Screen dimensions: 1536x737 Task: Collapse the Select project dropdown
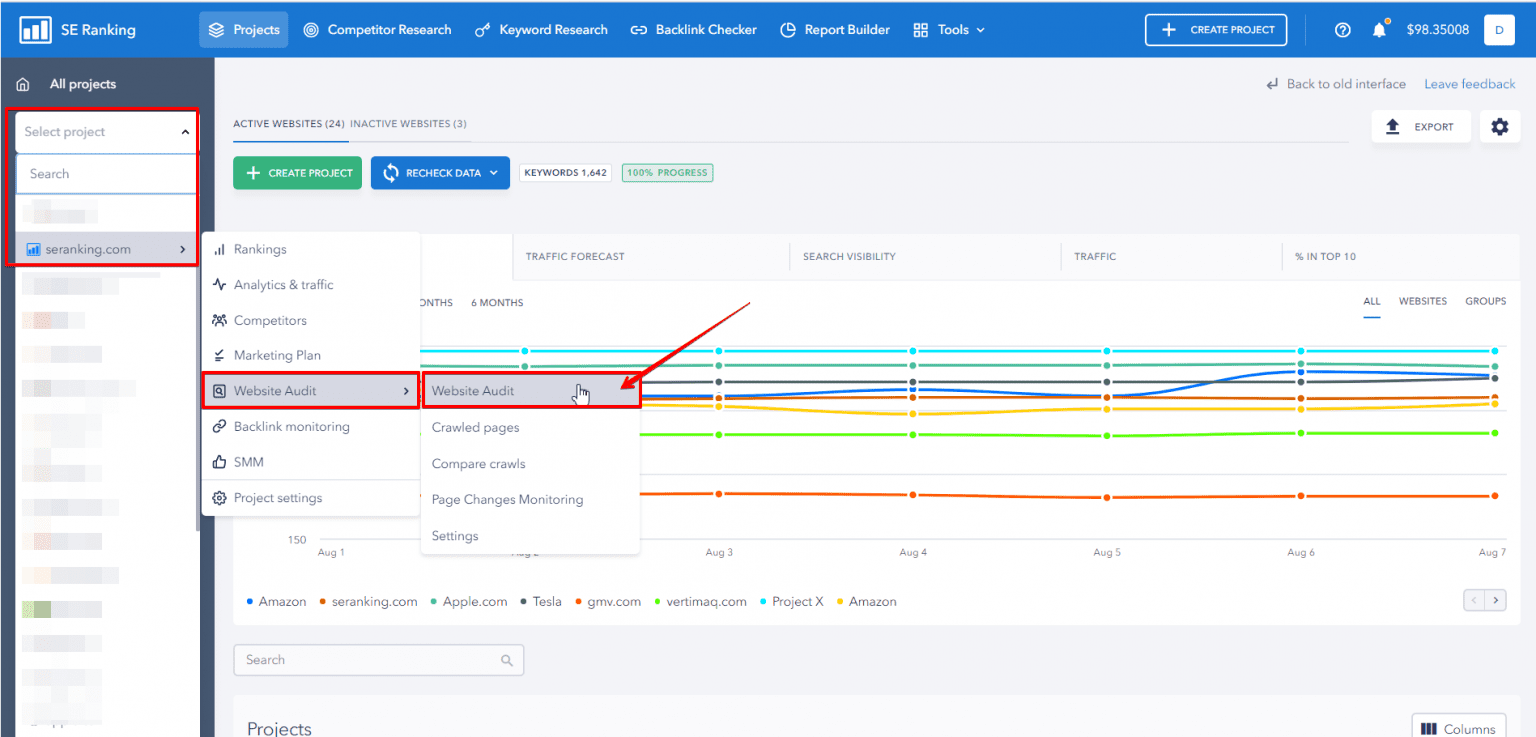tap(185, 132)
